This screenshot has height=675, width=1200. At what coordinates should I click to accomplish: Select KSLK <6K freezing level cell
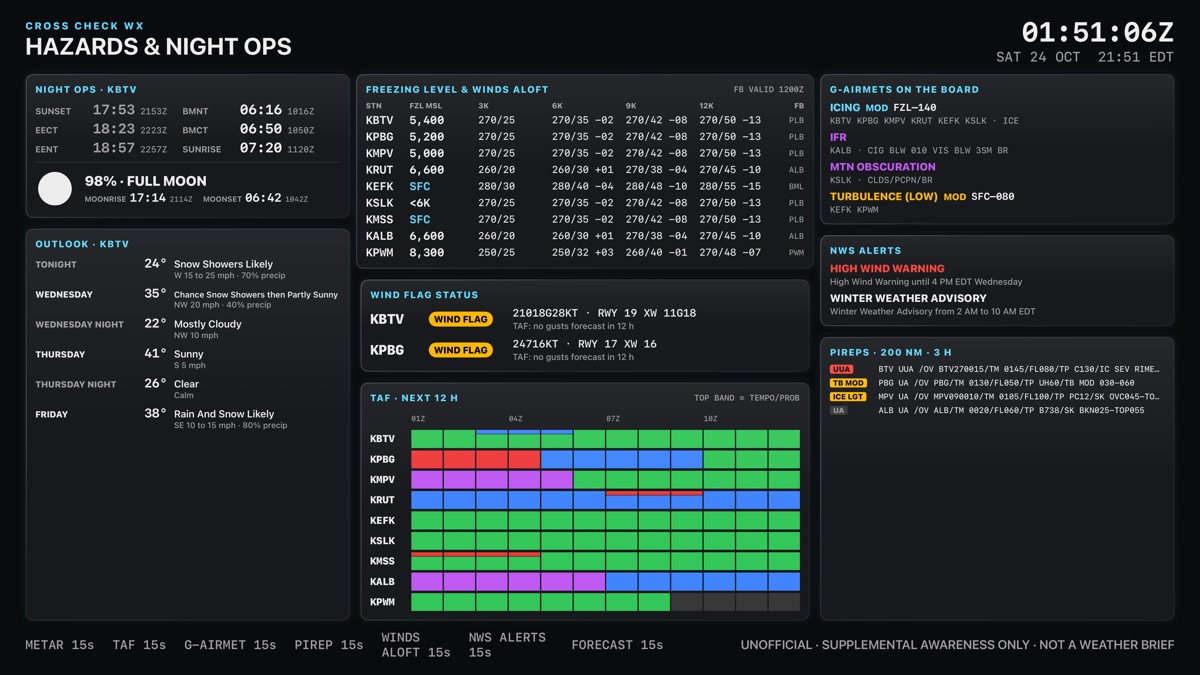tap(420, 203)
